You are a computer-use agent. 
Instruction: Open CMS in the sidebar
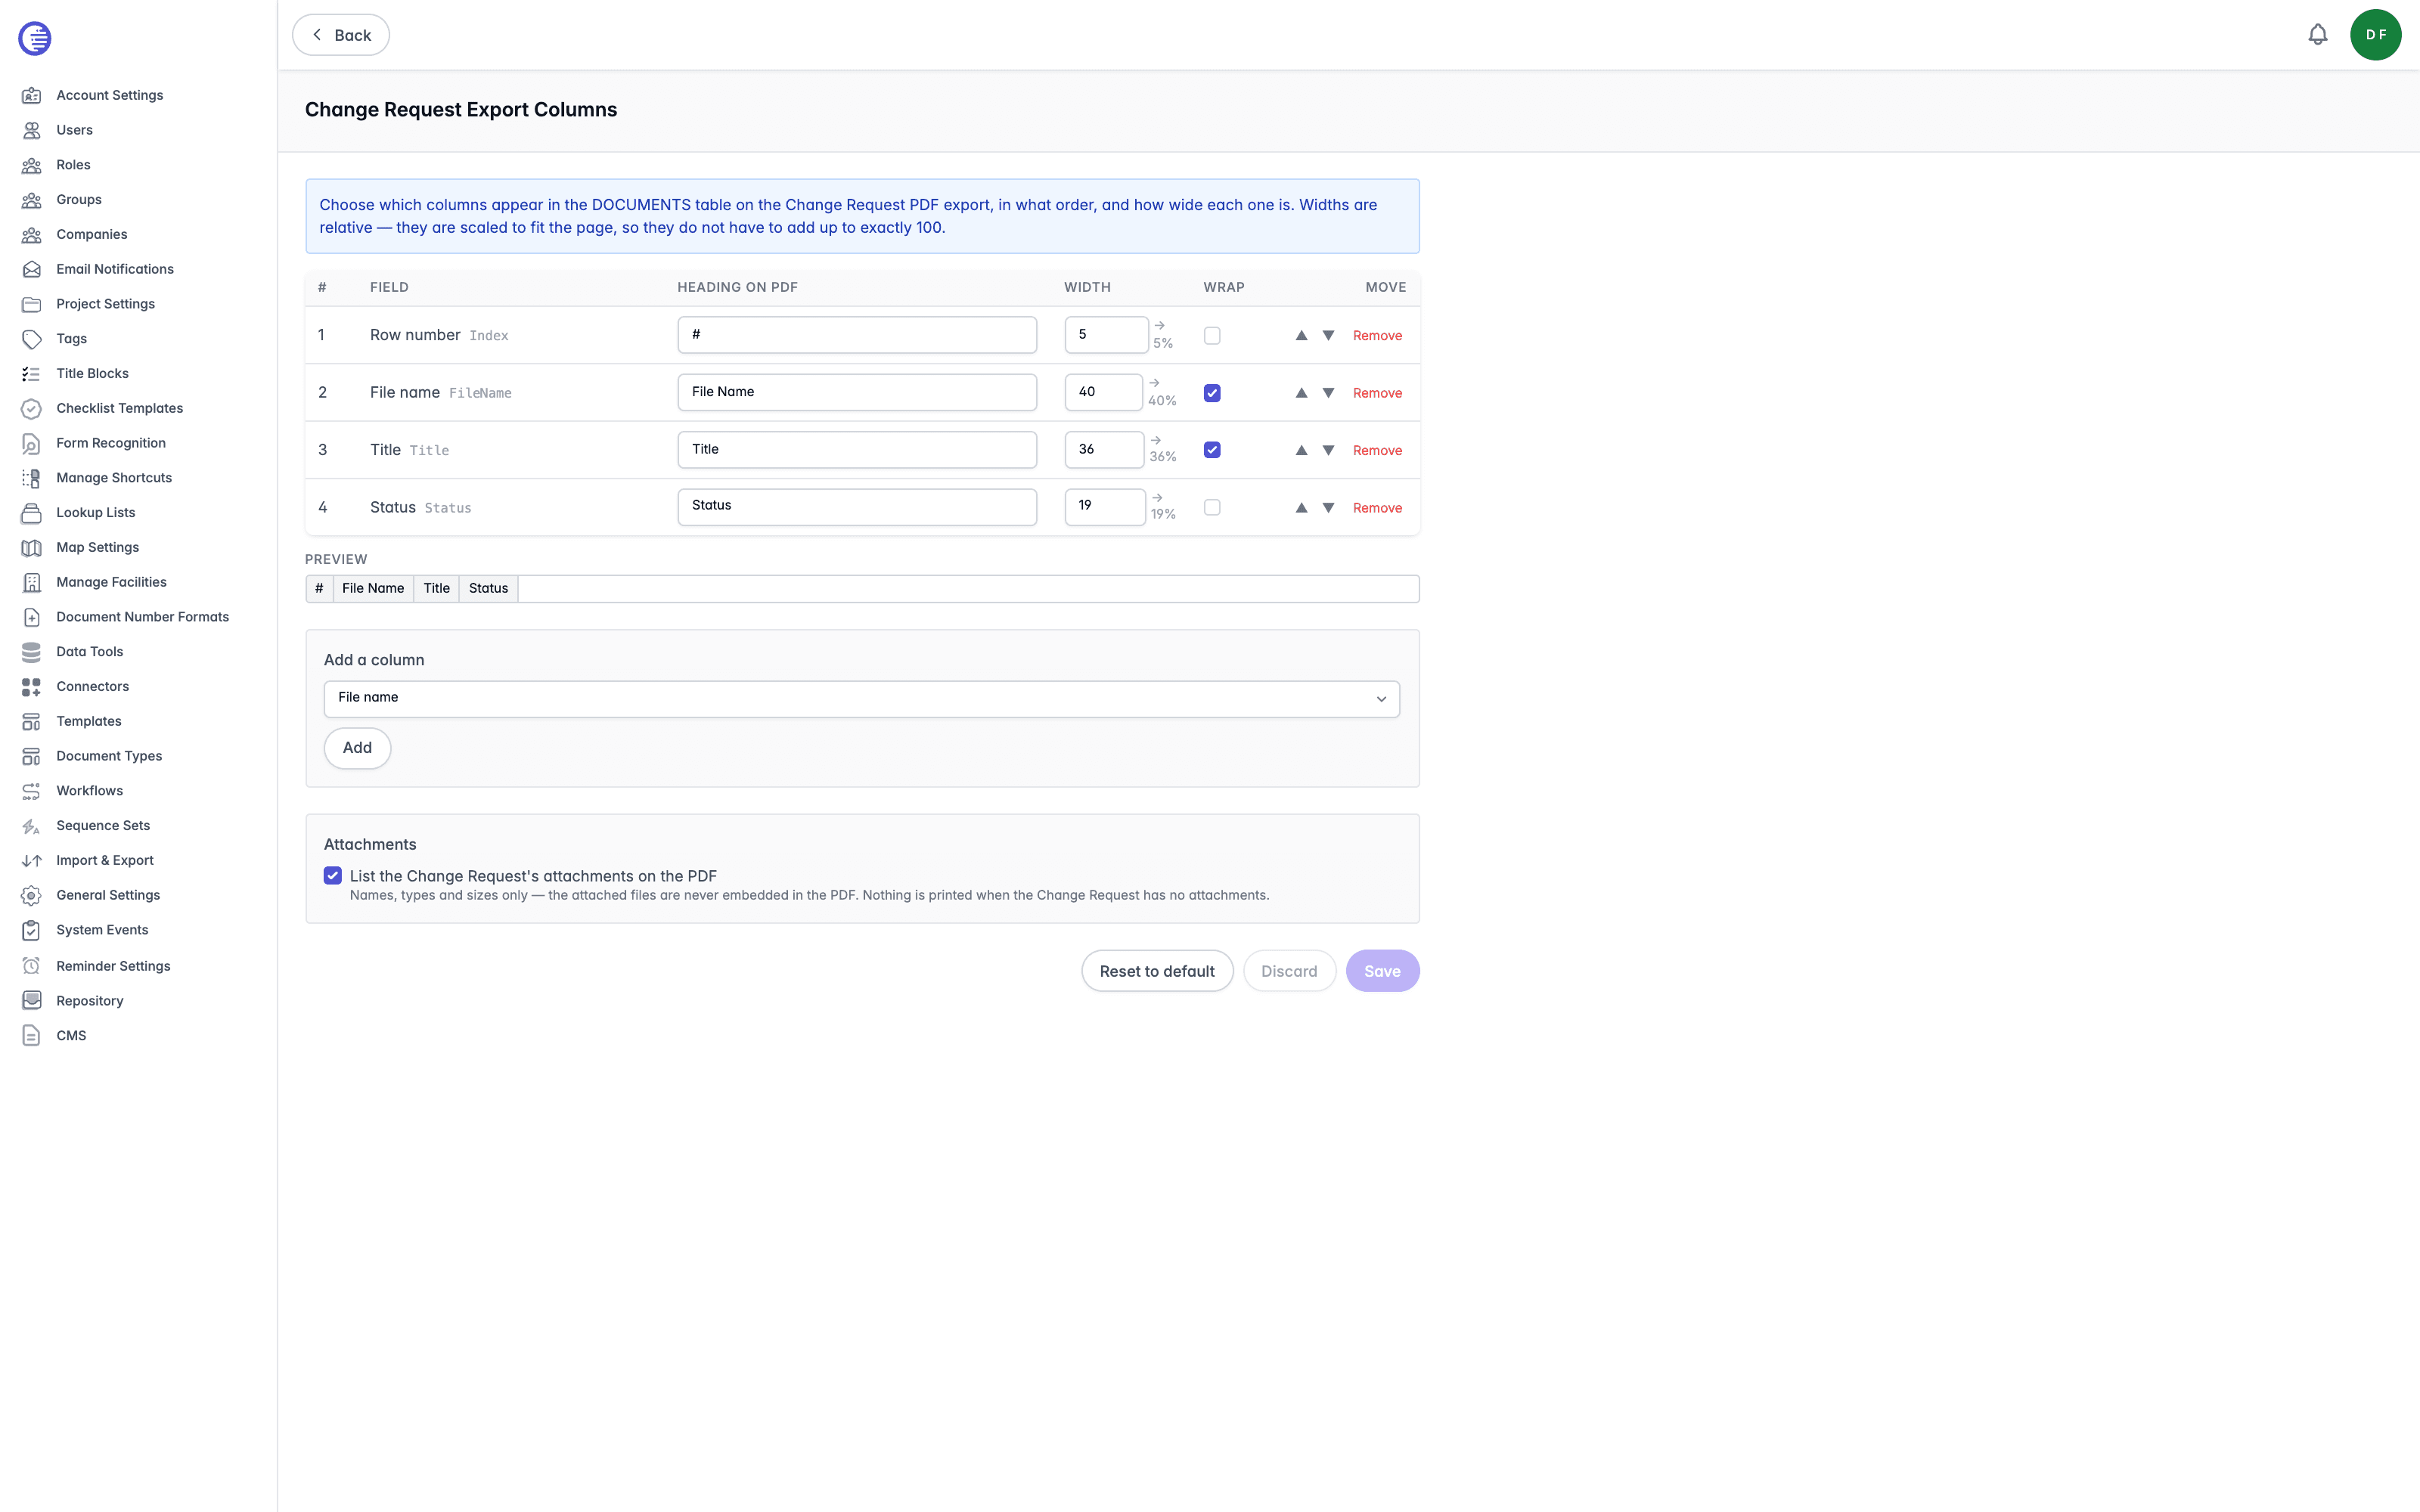71,1036
